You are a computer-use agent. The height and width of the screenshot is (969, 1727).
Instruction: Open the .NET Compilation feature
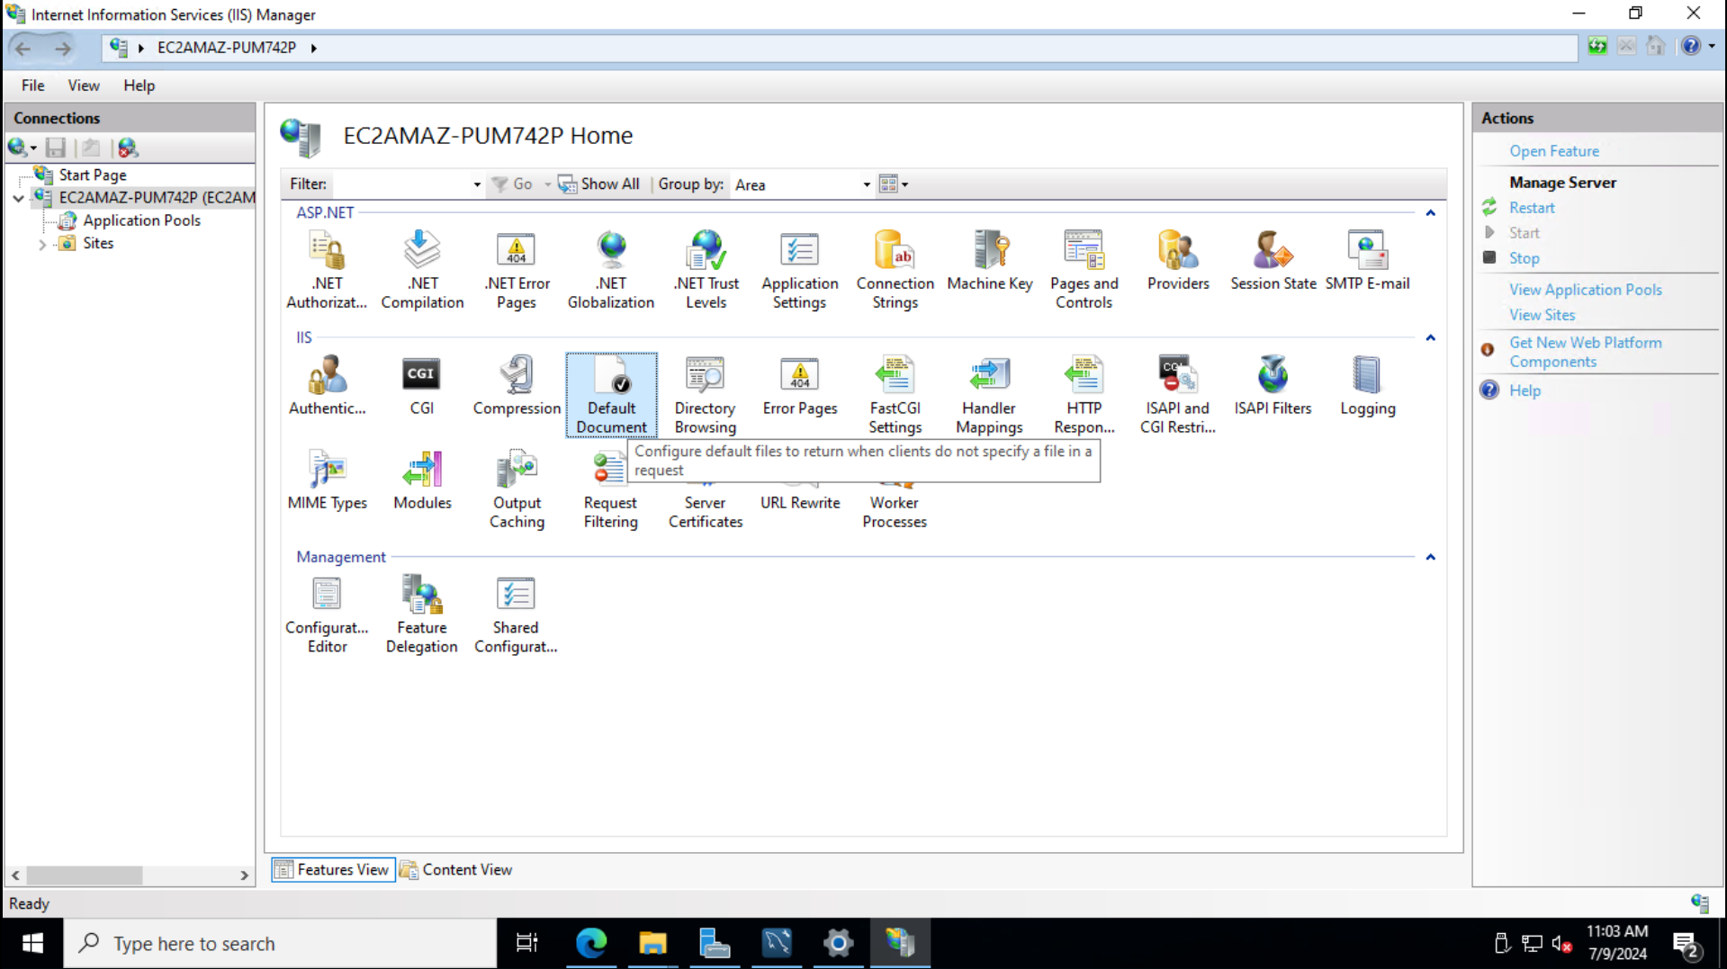click(421, 268)
